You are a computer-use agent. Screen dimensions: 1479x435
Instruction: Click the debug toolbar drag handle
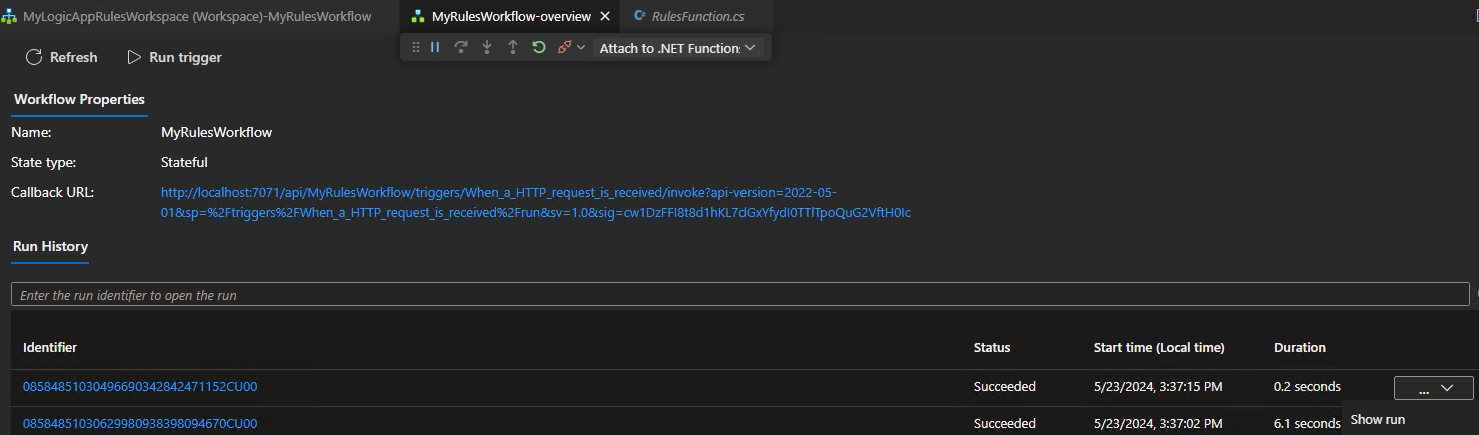coord(416,47)
